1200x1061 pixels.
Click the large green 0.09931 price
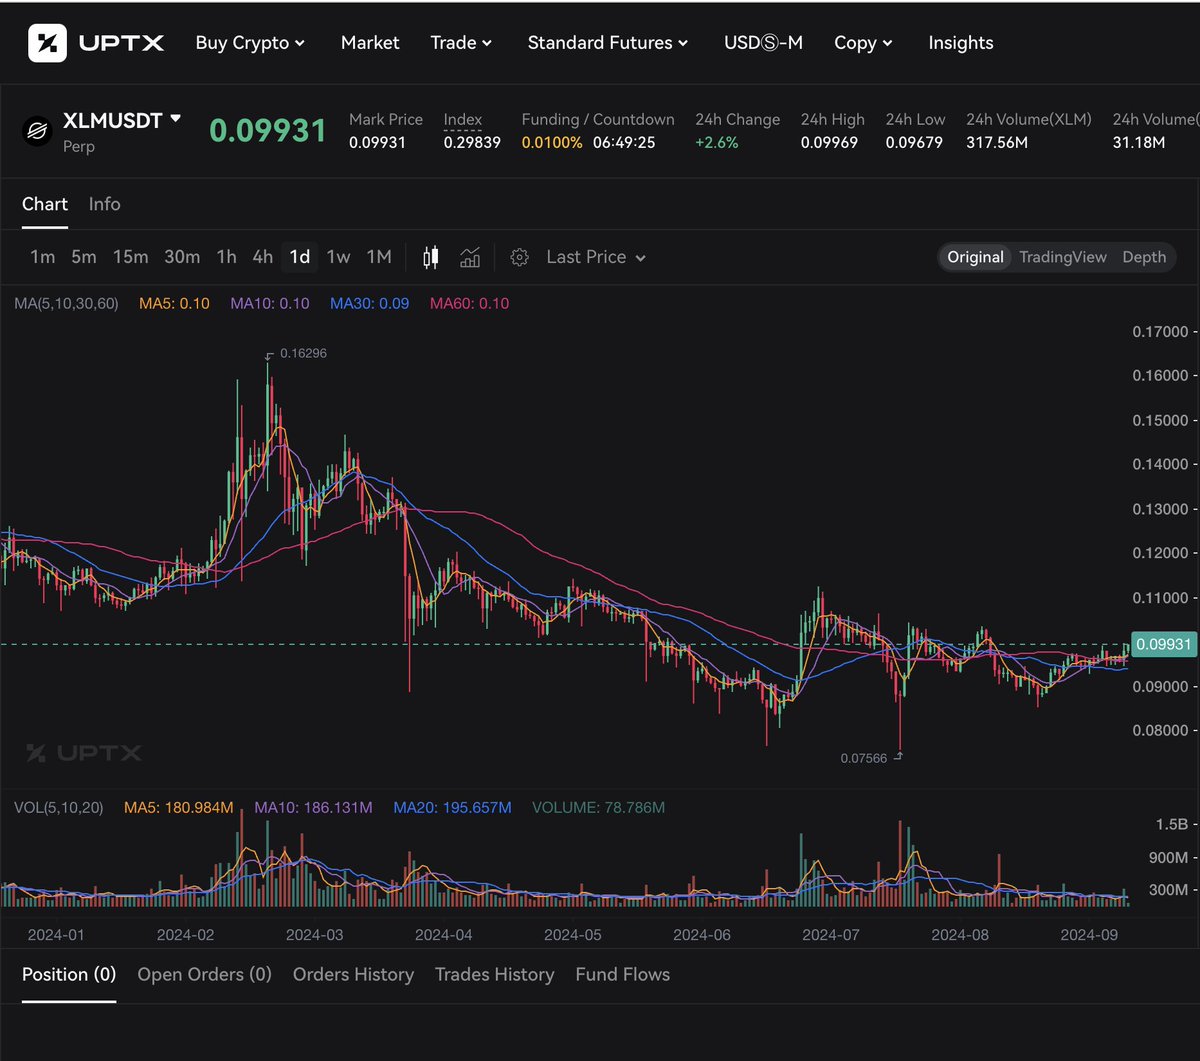[268, 131]
